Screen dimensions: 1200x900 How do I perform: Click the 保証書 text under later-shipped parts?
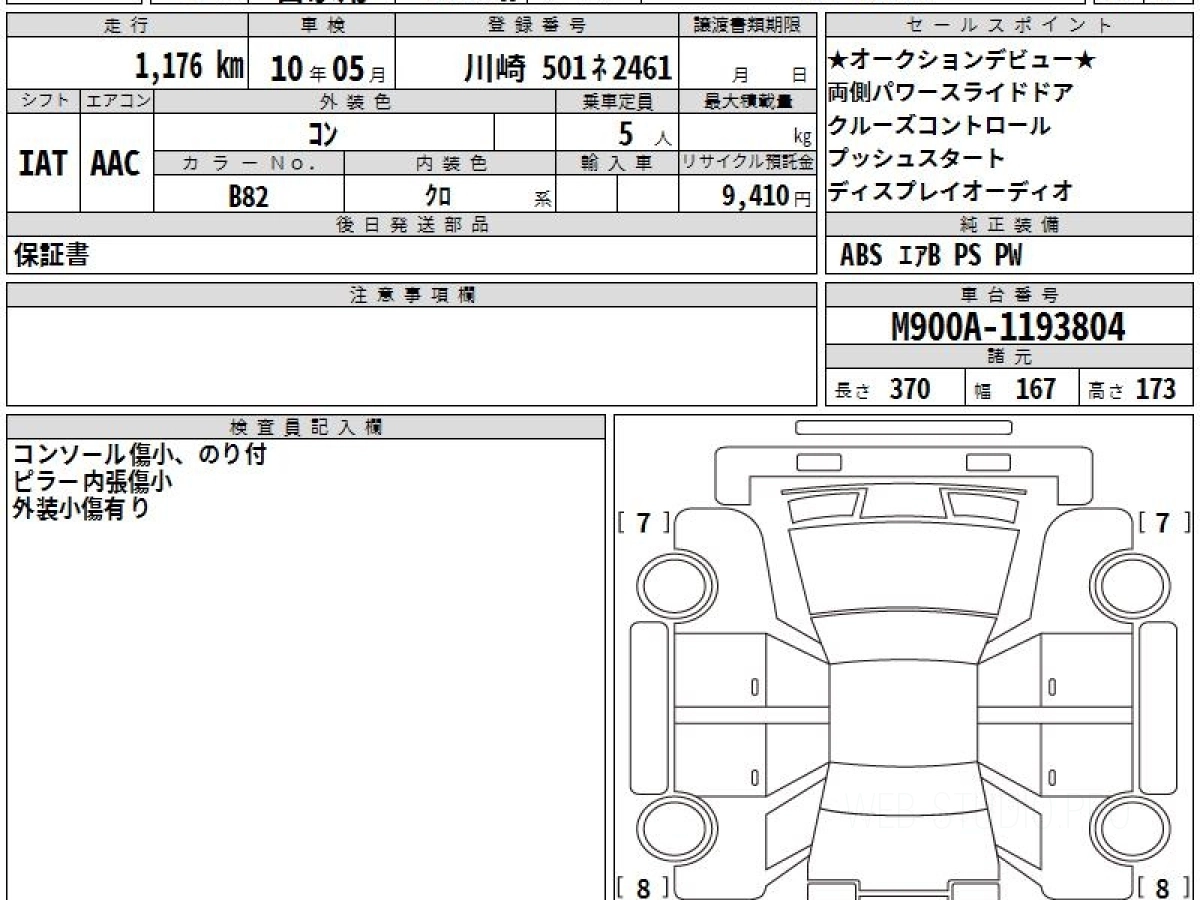(51, 255)
